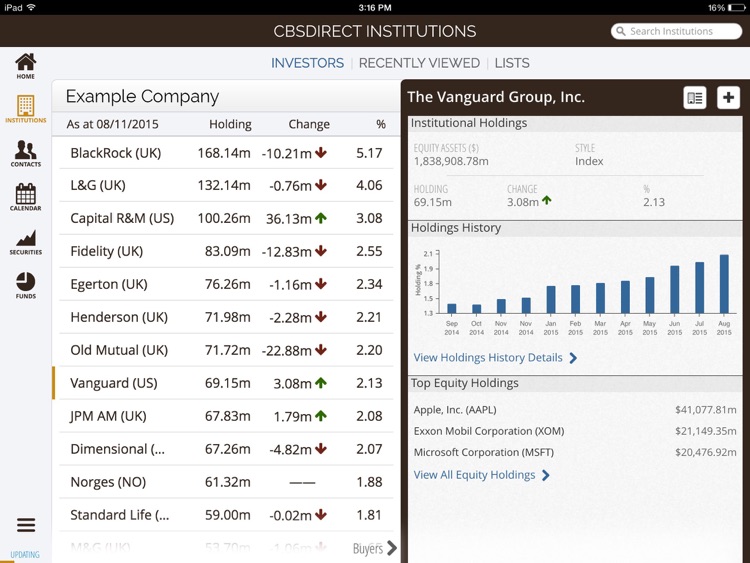This screenshot has width=750, height=563.
Task: Tap the Sep 2014 chart bar
Action: pyautogui.click(x=452, y=309)
